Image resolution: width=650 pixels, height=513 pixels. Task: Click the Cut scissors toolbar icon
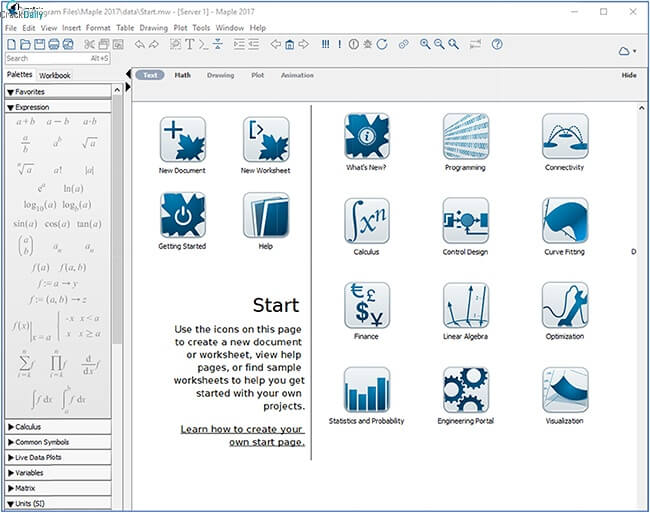pos(89,44)
